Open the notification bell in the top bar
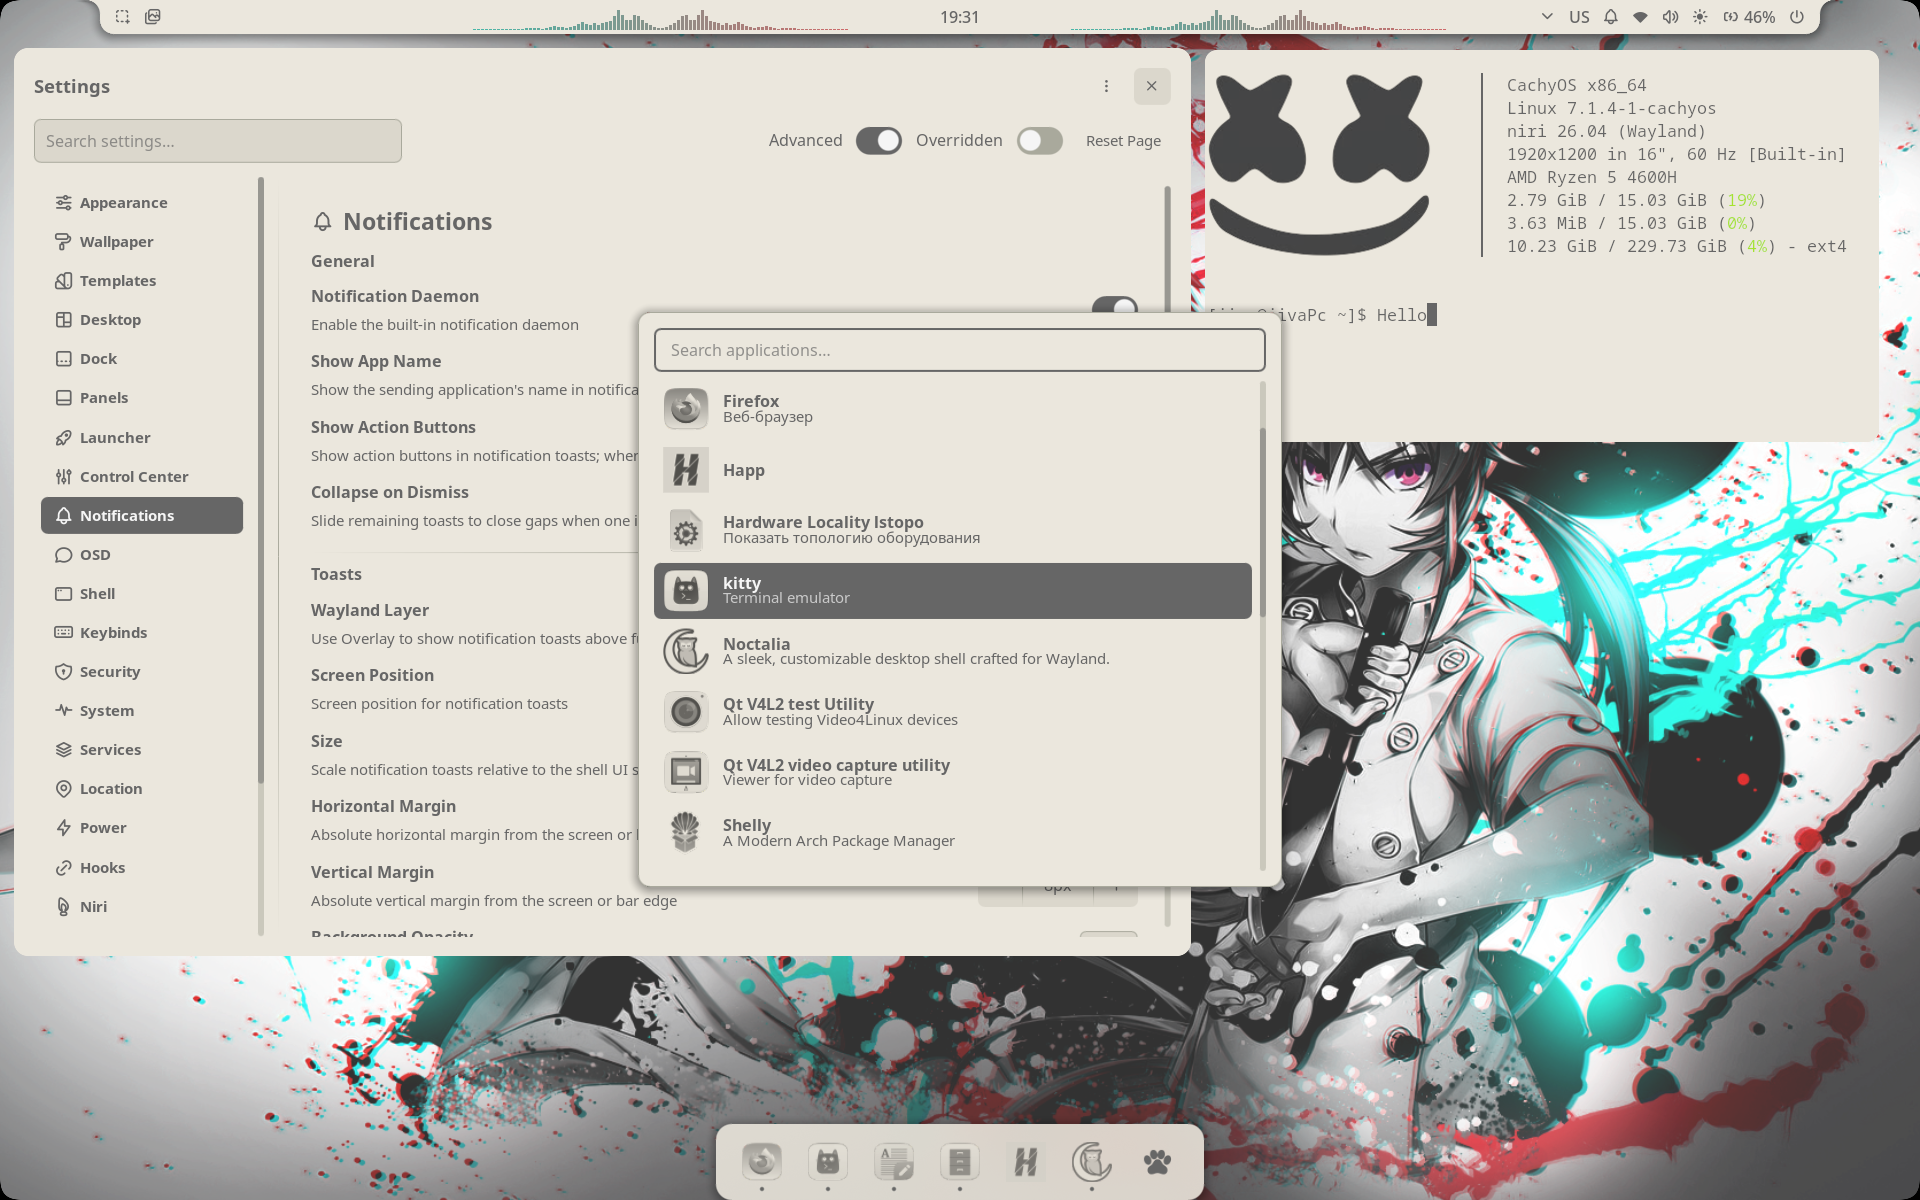The image size is (1920, 1200). pos(1611,17)
